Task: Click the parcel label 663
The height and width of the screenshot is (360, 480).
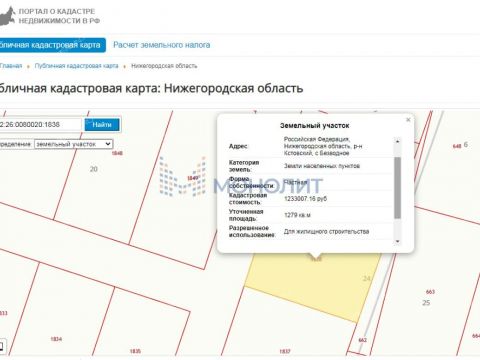Action: pos(430,292)
